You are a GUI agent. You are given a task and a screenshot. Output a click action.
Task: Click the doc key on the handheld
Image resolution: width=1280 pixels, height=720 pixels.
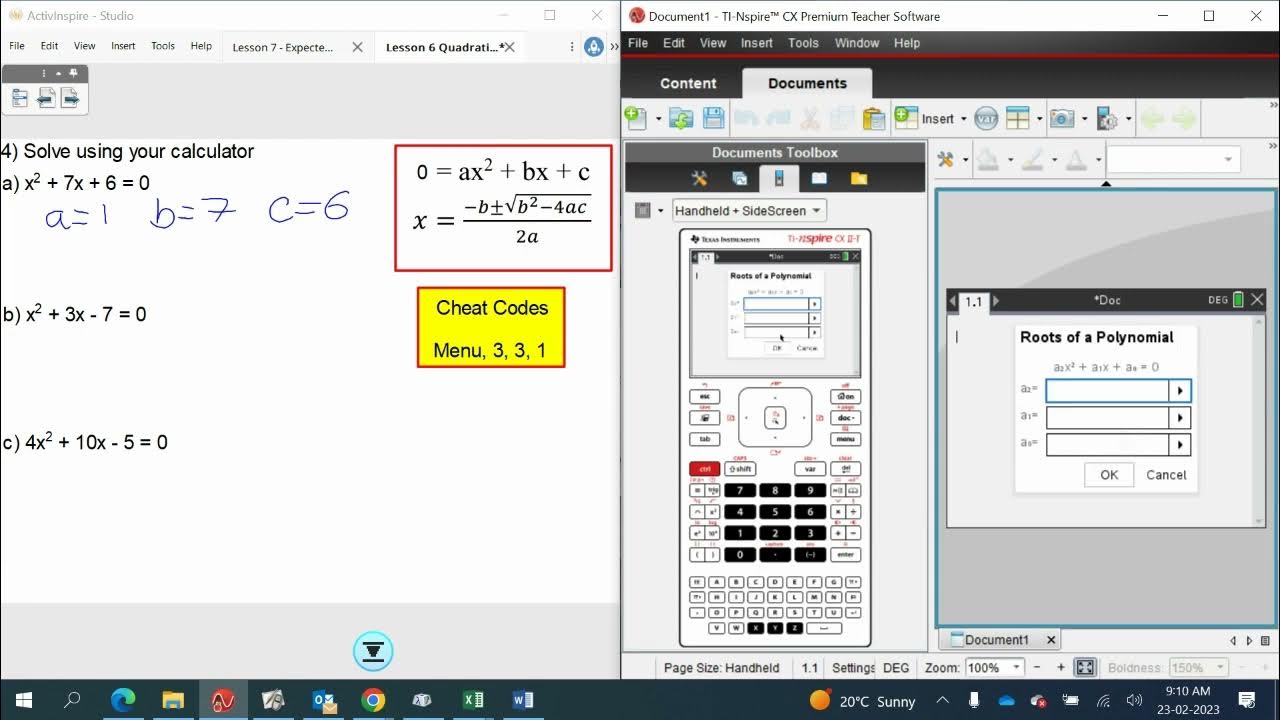(846, 418)
